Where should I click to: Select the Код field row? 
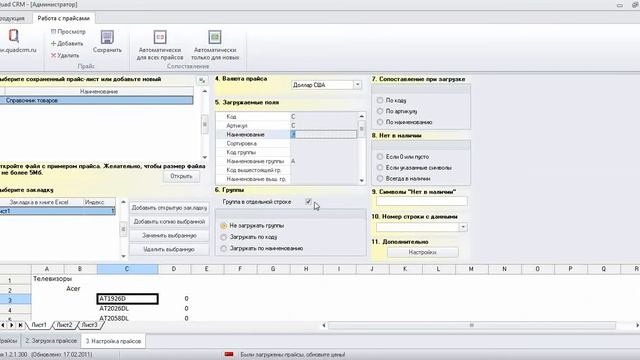[287, 117]
